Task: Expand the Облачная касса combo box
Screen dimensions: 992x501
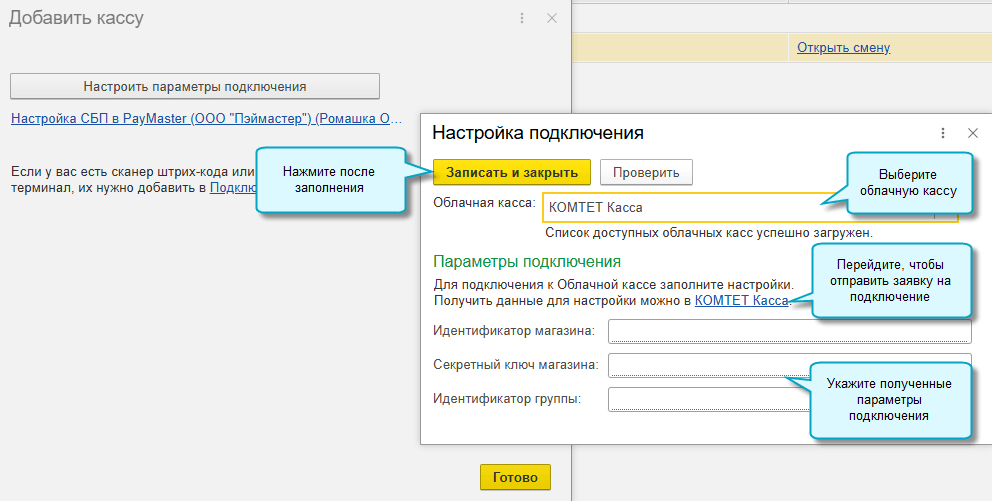Action: pos(946,214)
